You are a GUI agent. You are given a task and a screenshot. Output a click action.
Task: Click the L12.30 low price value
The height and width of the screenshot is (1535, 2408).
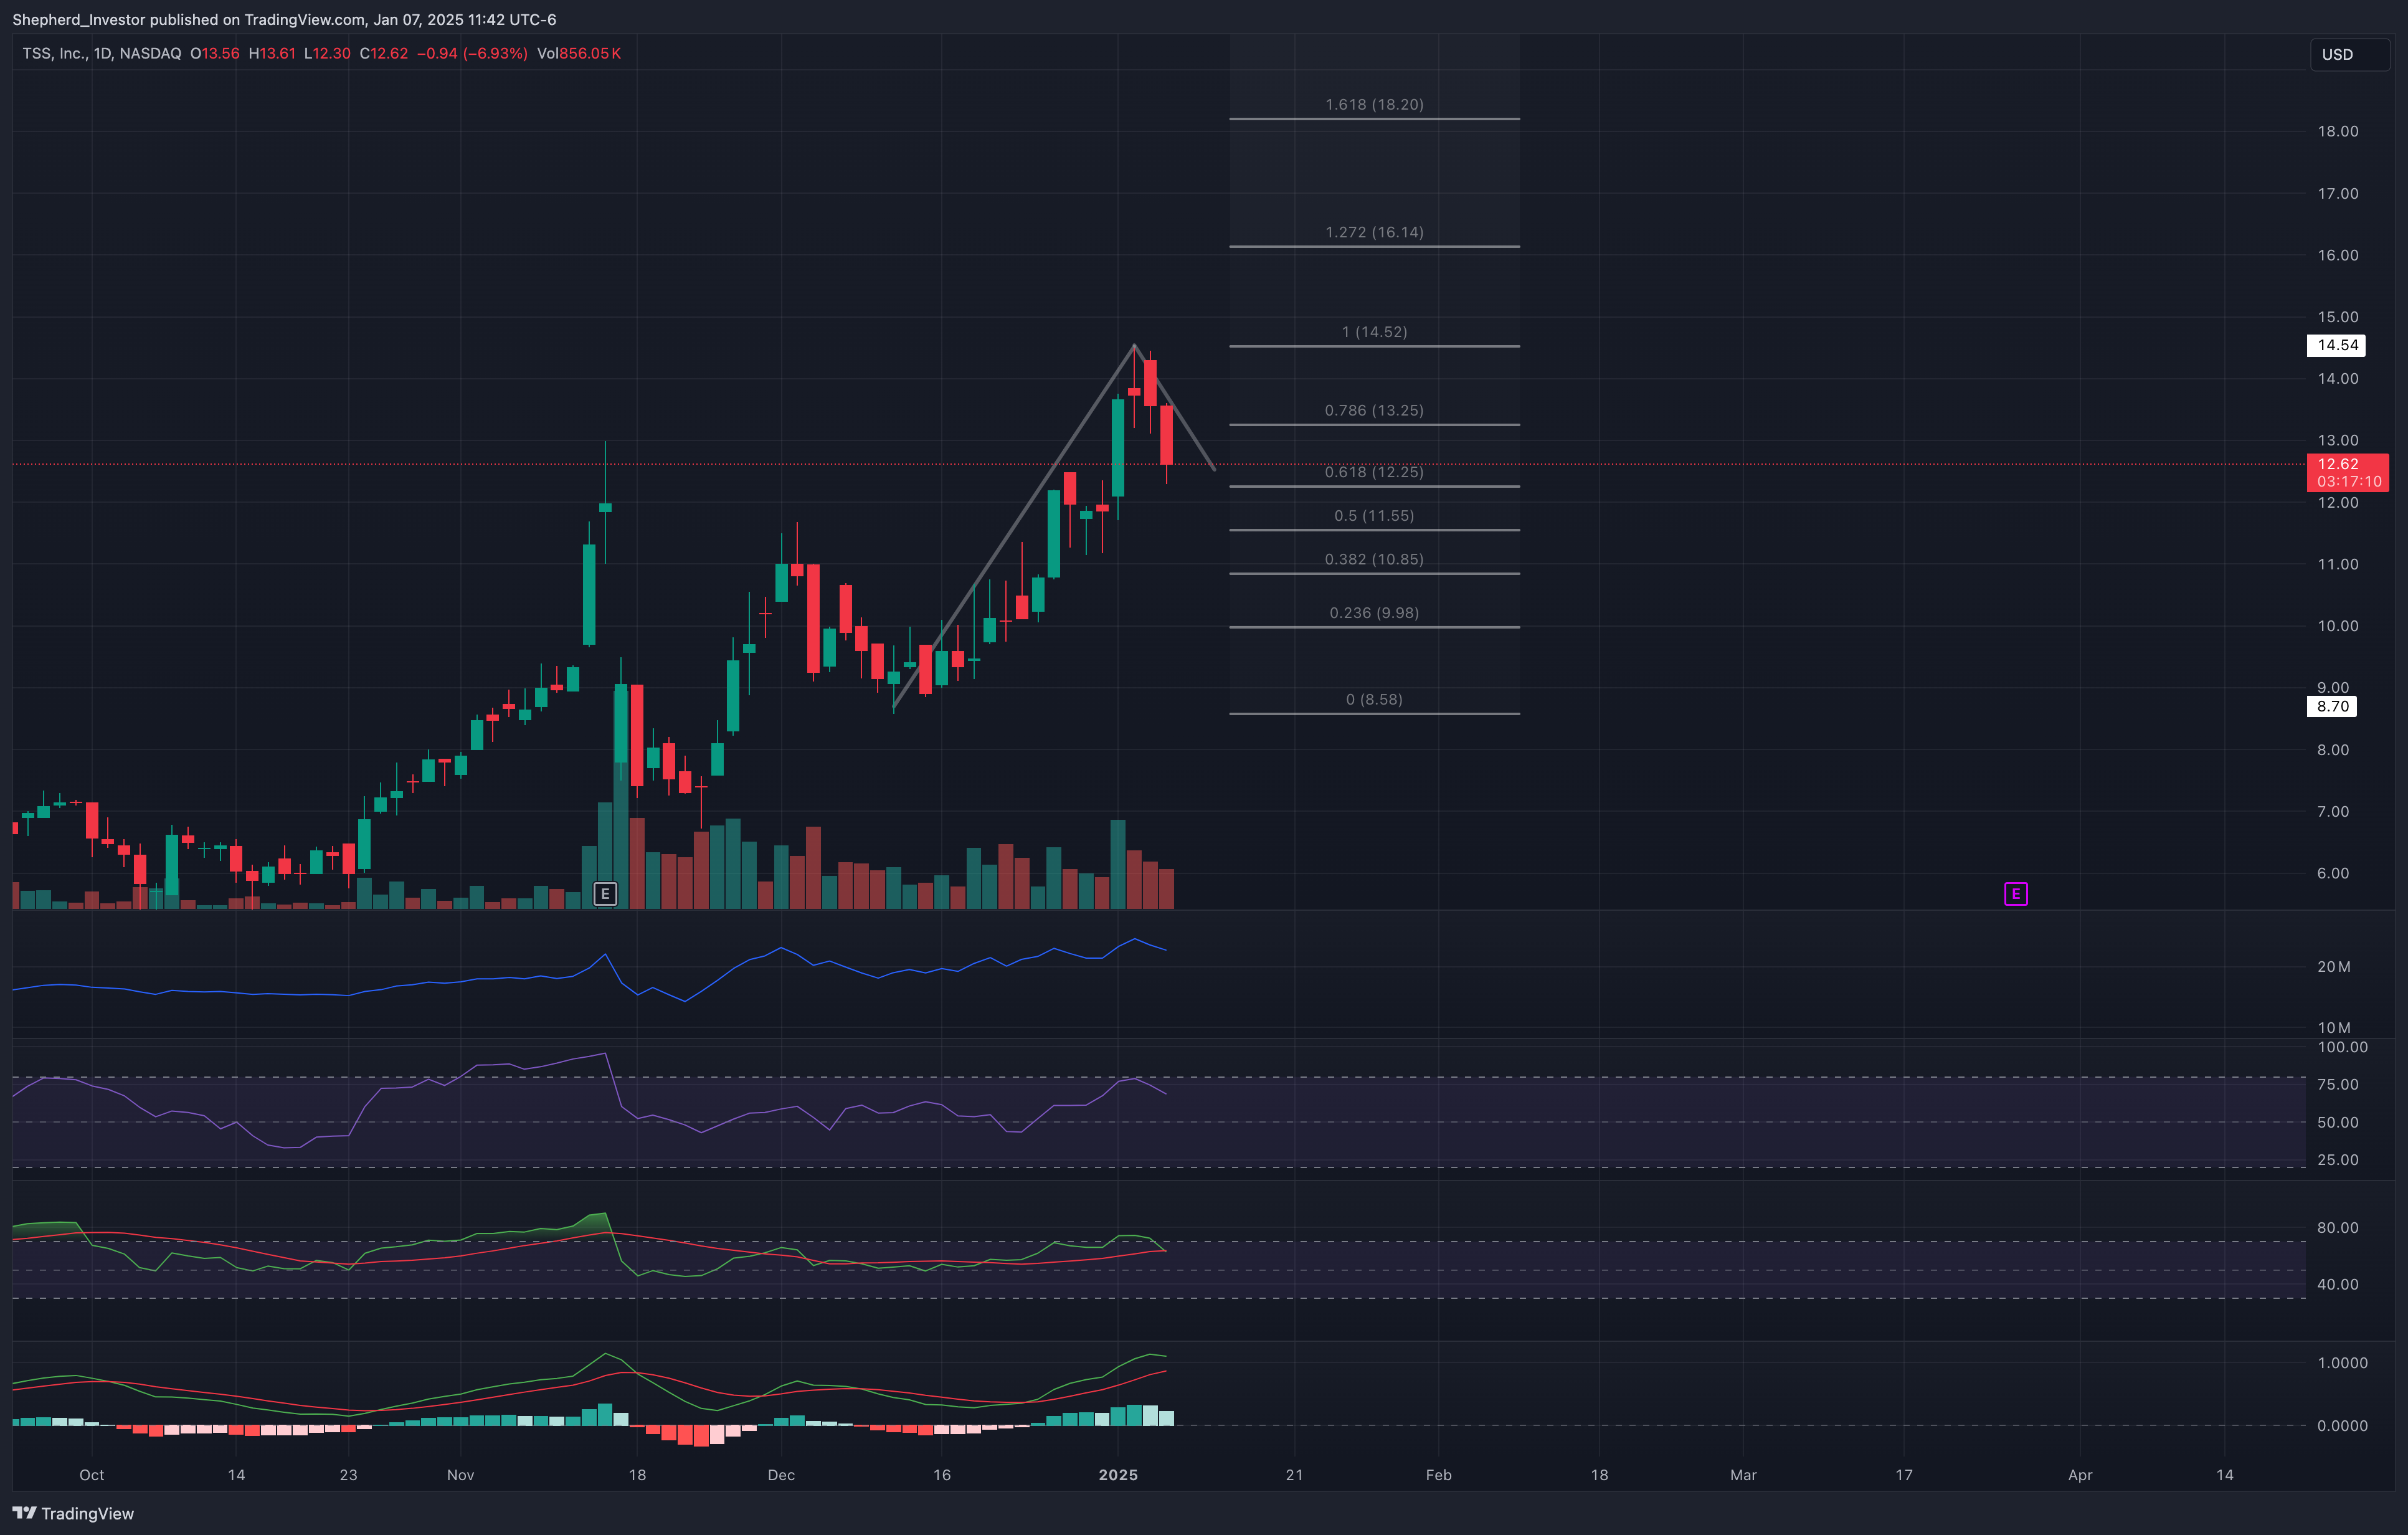(327, 53)
